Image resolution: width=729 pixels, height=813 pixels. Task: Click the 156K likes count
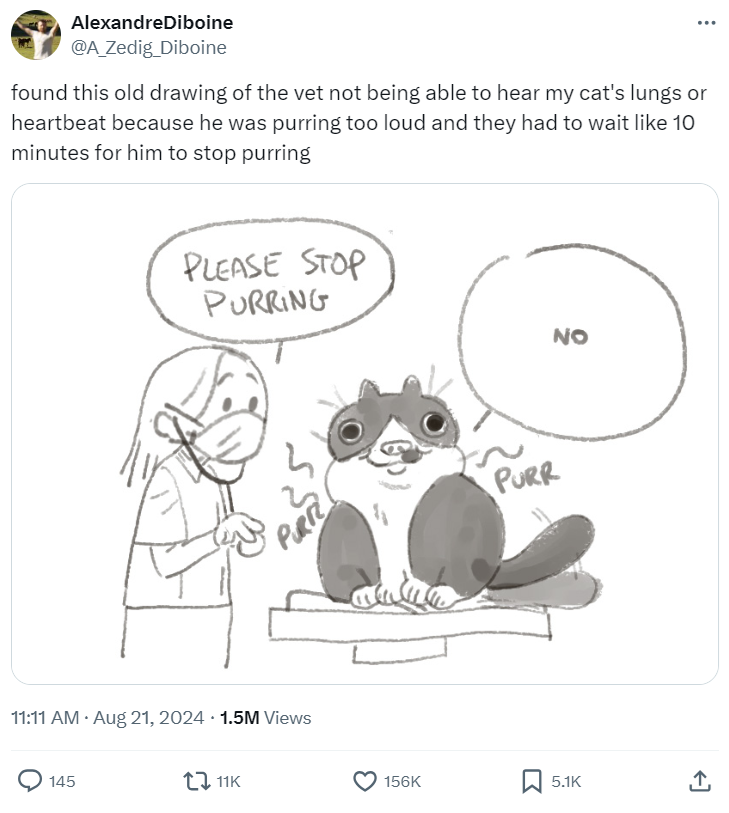[402, 782]
